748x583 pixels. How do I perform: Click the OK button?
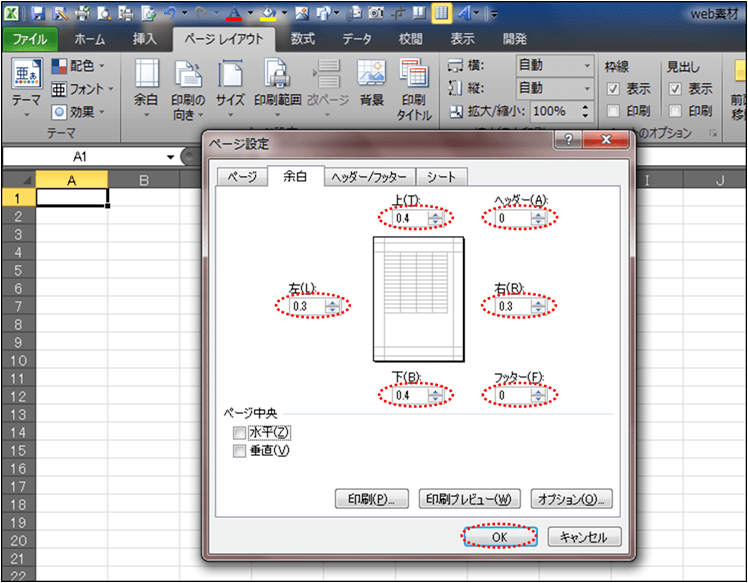tap(500, 537)
